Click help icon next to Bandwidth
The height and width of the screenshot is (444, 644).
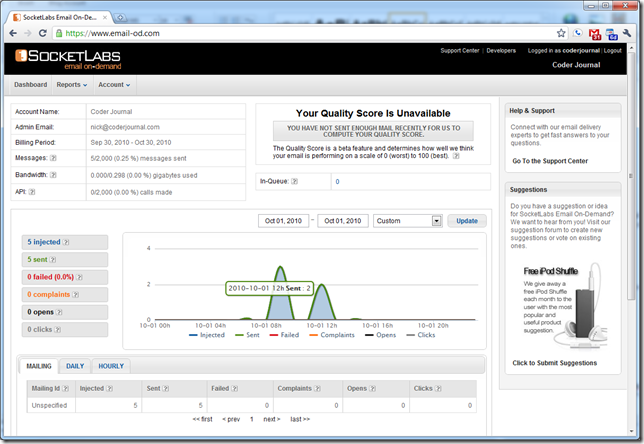[x=53, y=174]
